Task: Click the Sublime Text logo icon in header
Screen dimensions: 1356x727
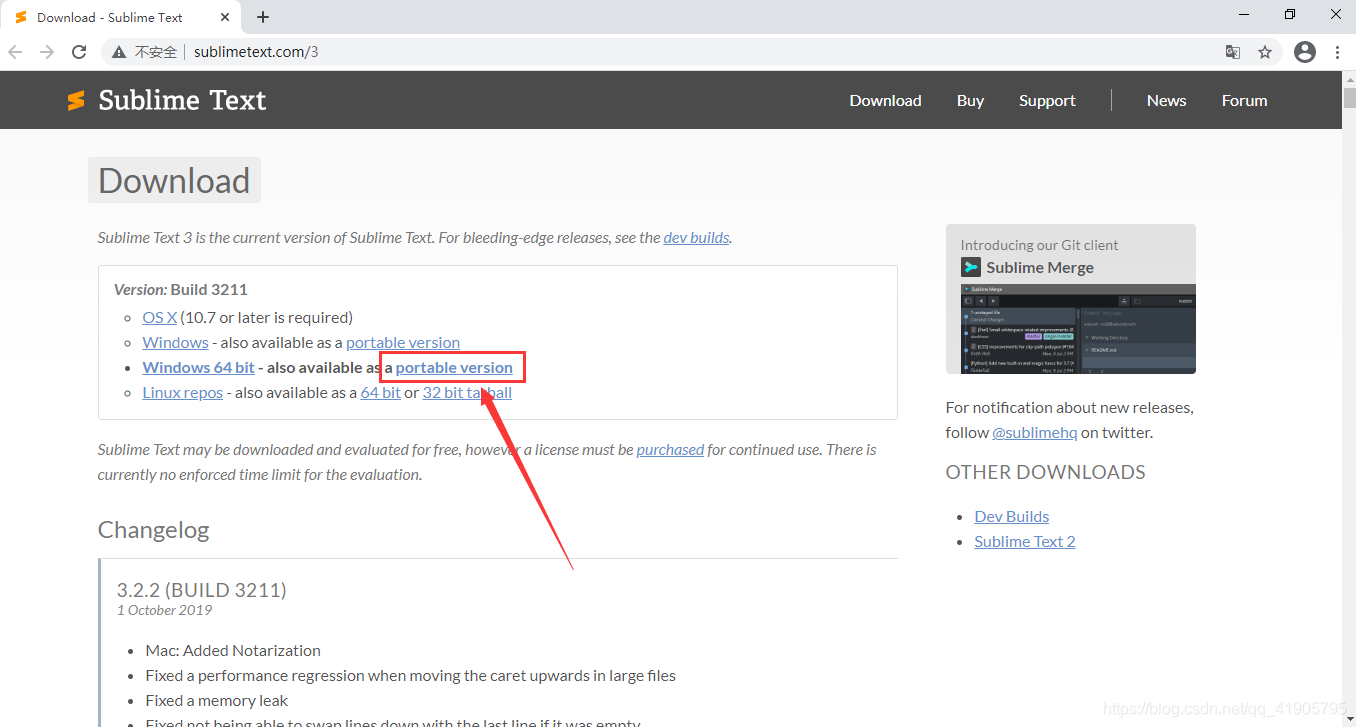Action: pyautogui.click(x=76, y=100)
